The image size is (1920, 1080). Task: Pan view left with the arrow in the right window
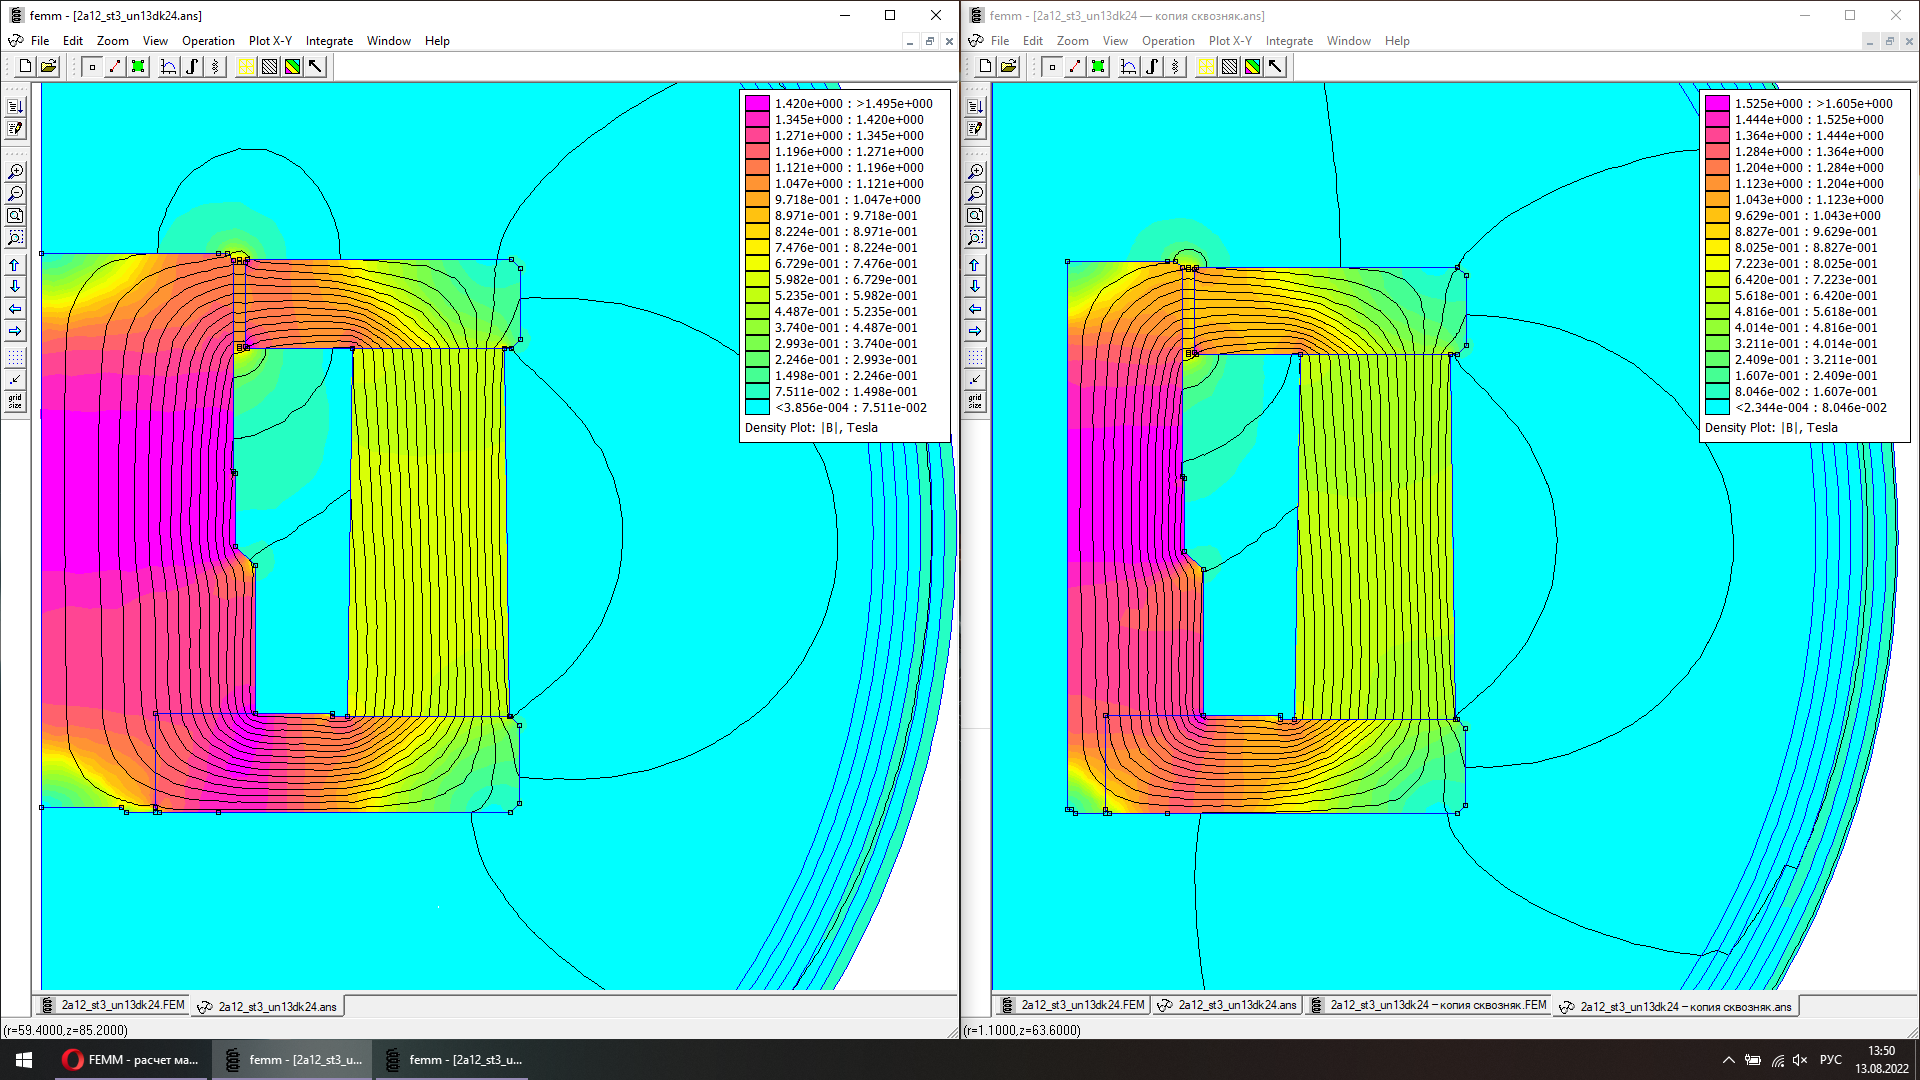point(975,309)
